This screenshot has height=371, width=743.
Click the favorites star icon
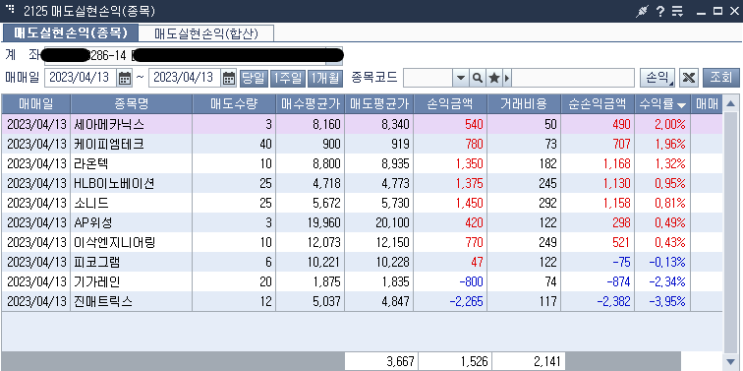(x=494, y=78)
